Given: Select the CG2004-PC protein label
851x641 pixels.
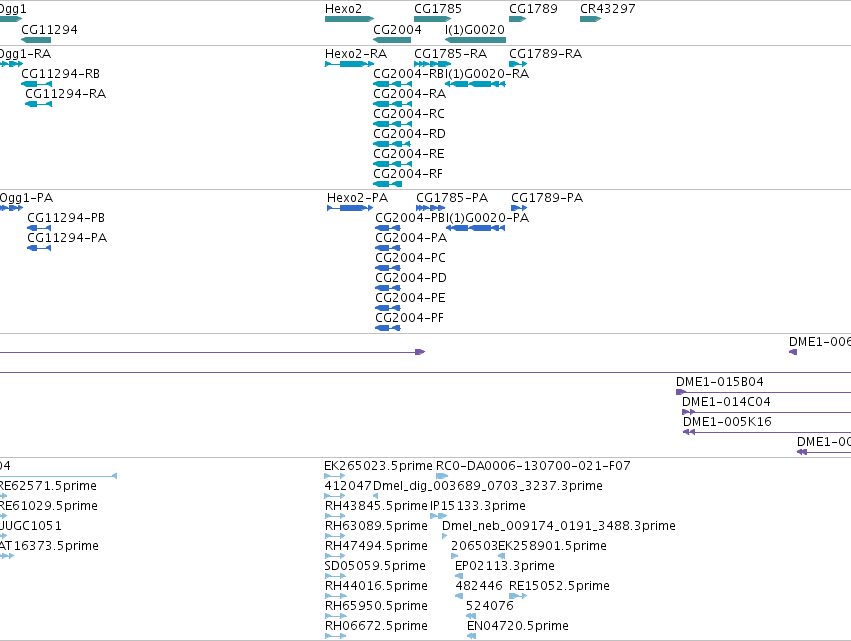Looking at the screenshot, I should click(411, 258).
